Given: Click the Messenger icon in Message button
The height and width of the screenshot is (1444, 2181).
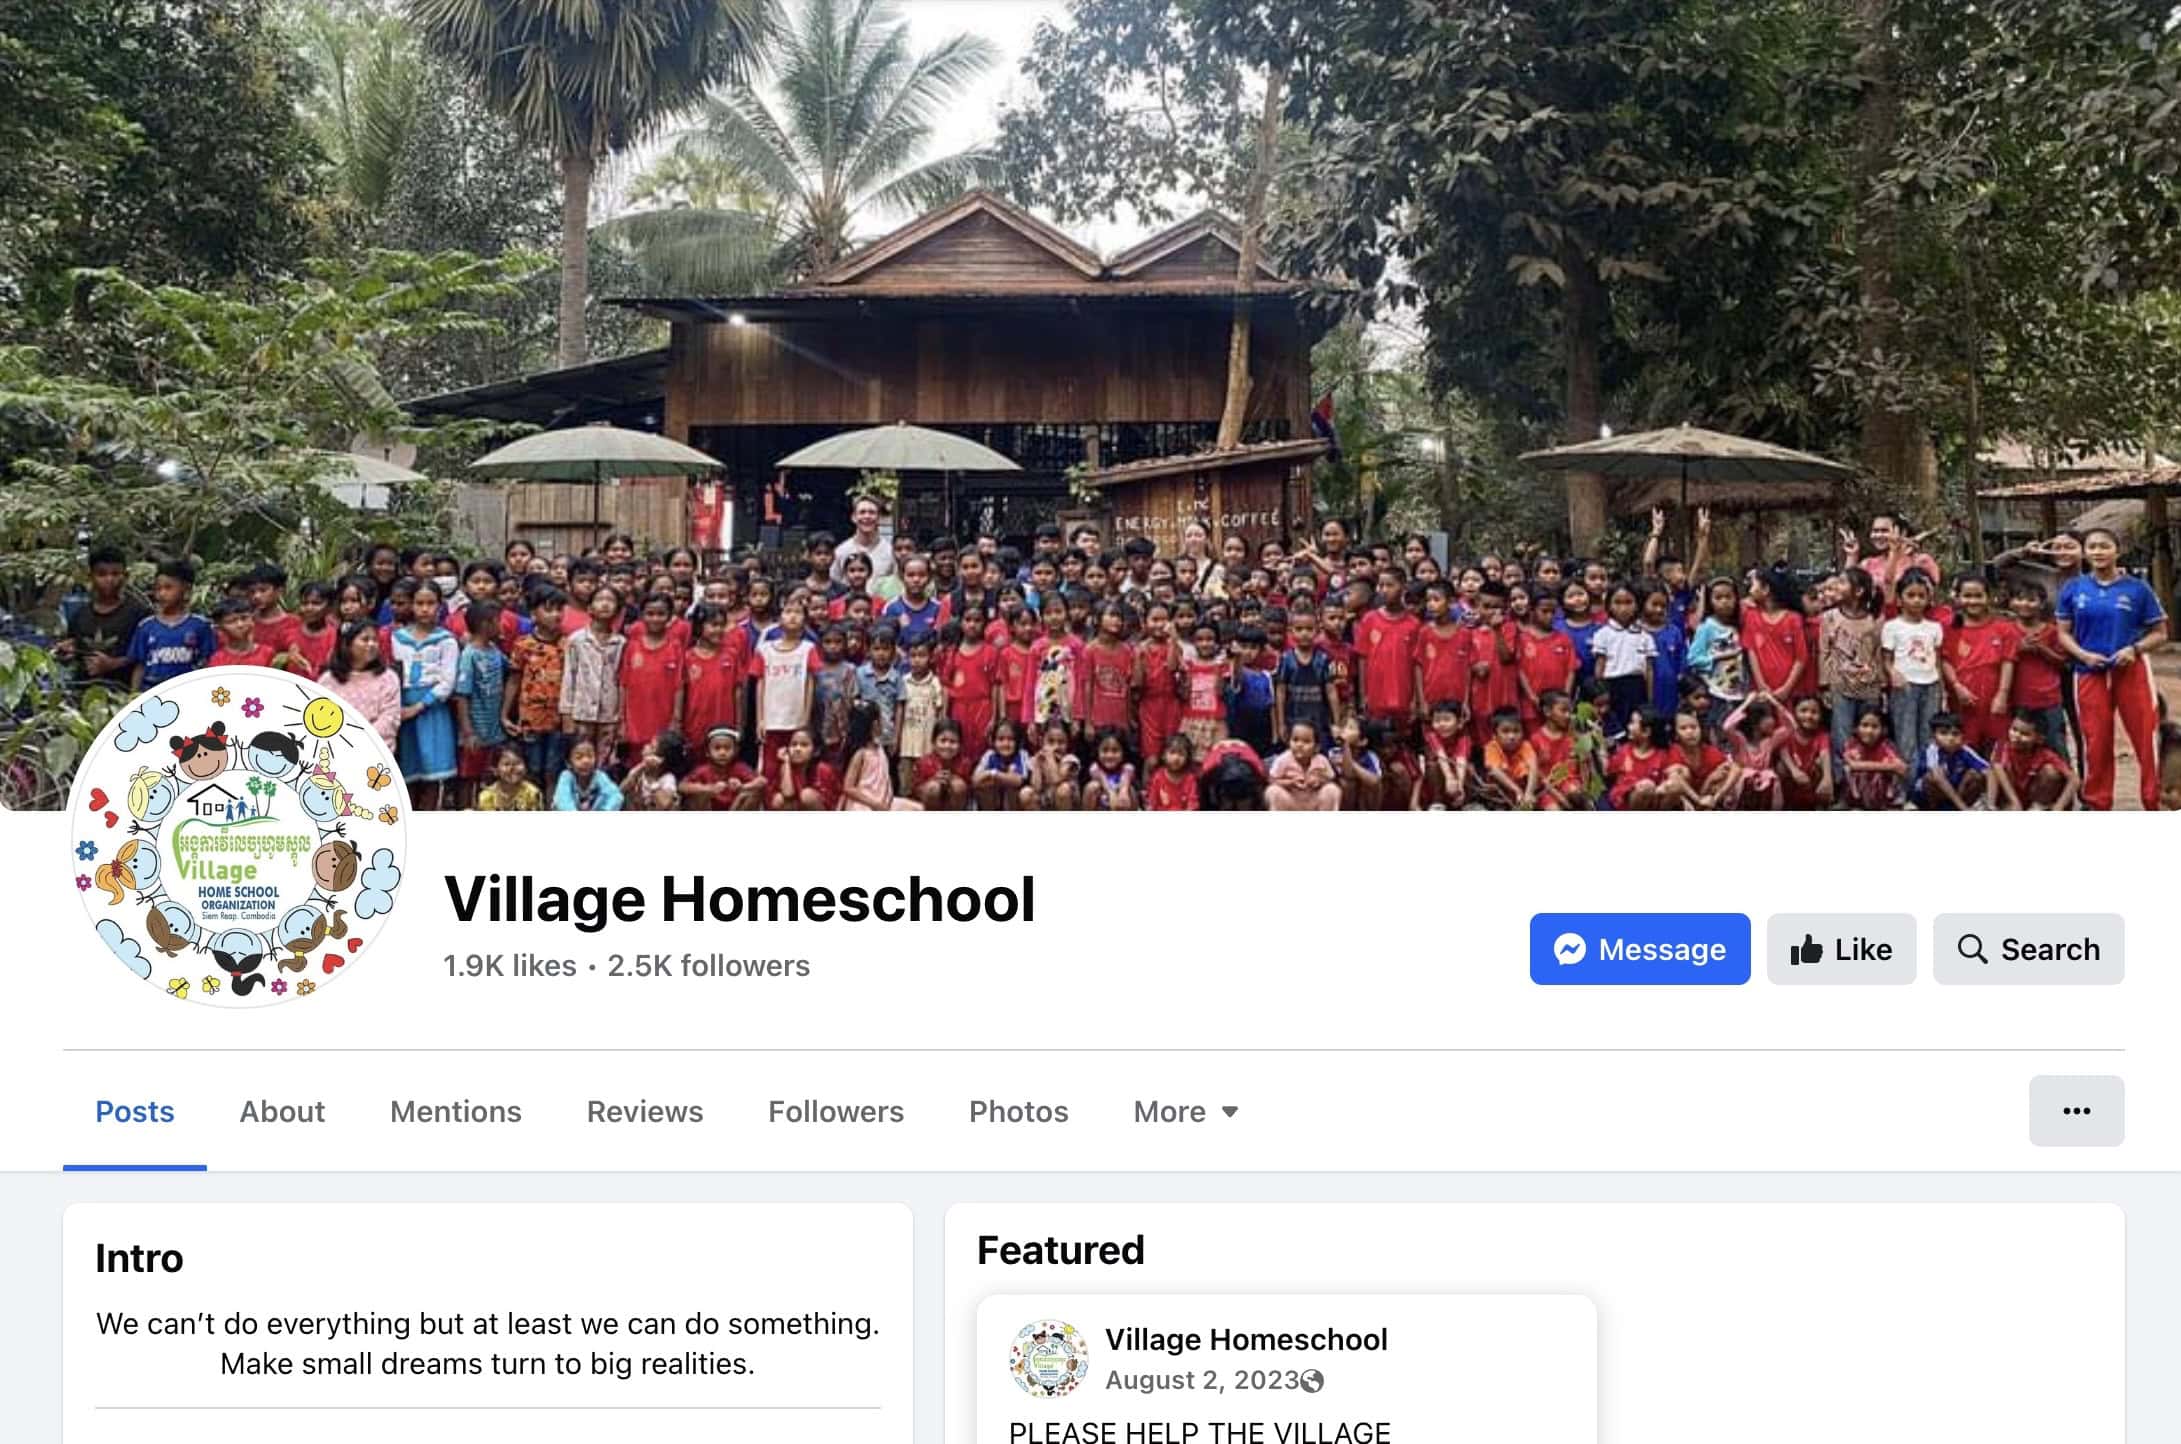Looking at the screenshot, I should pyautogui.click(x=1570, y=949).
